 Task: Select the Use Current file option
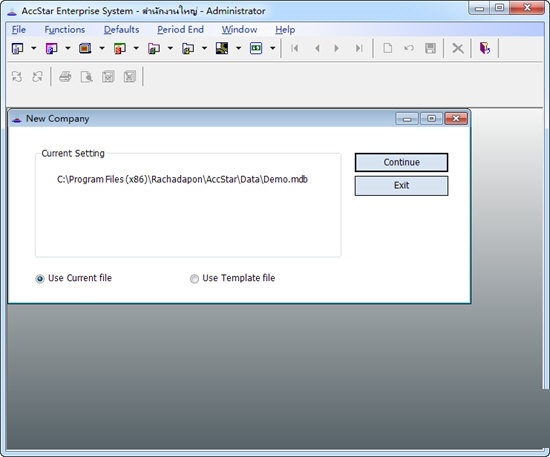[x=74, y=278]
